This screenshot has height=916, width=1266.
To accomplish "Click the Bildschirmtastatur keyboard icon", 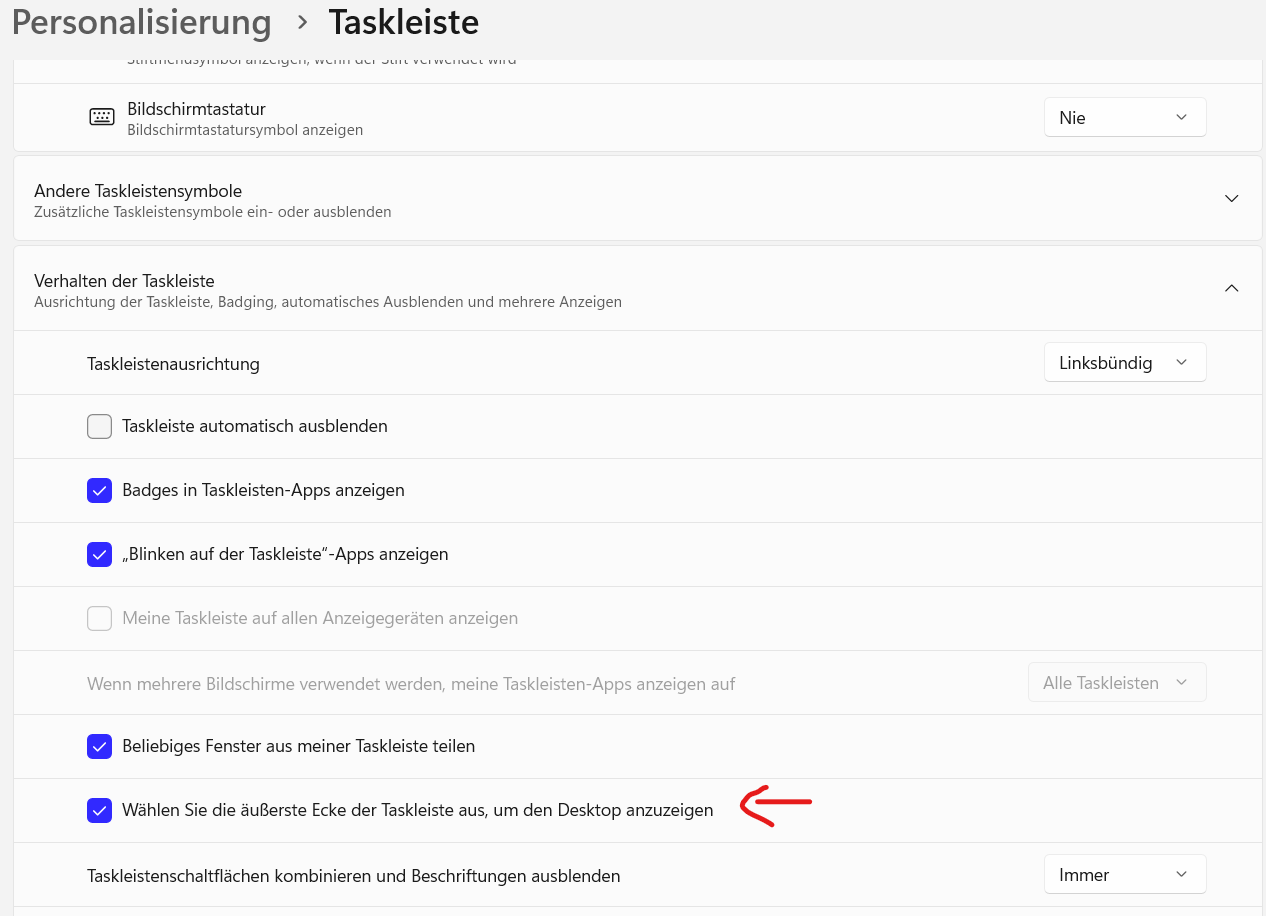I will click(x=101, y=117).
